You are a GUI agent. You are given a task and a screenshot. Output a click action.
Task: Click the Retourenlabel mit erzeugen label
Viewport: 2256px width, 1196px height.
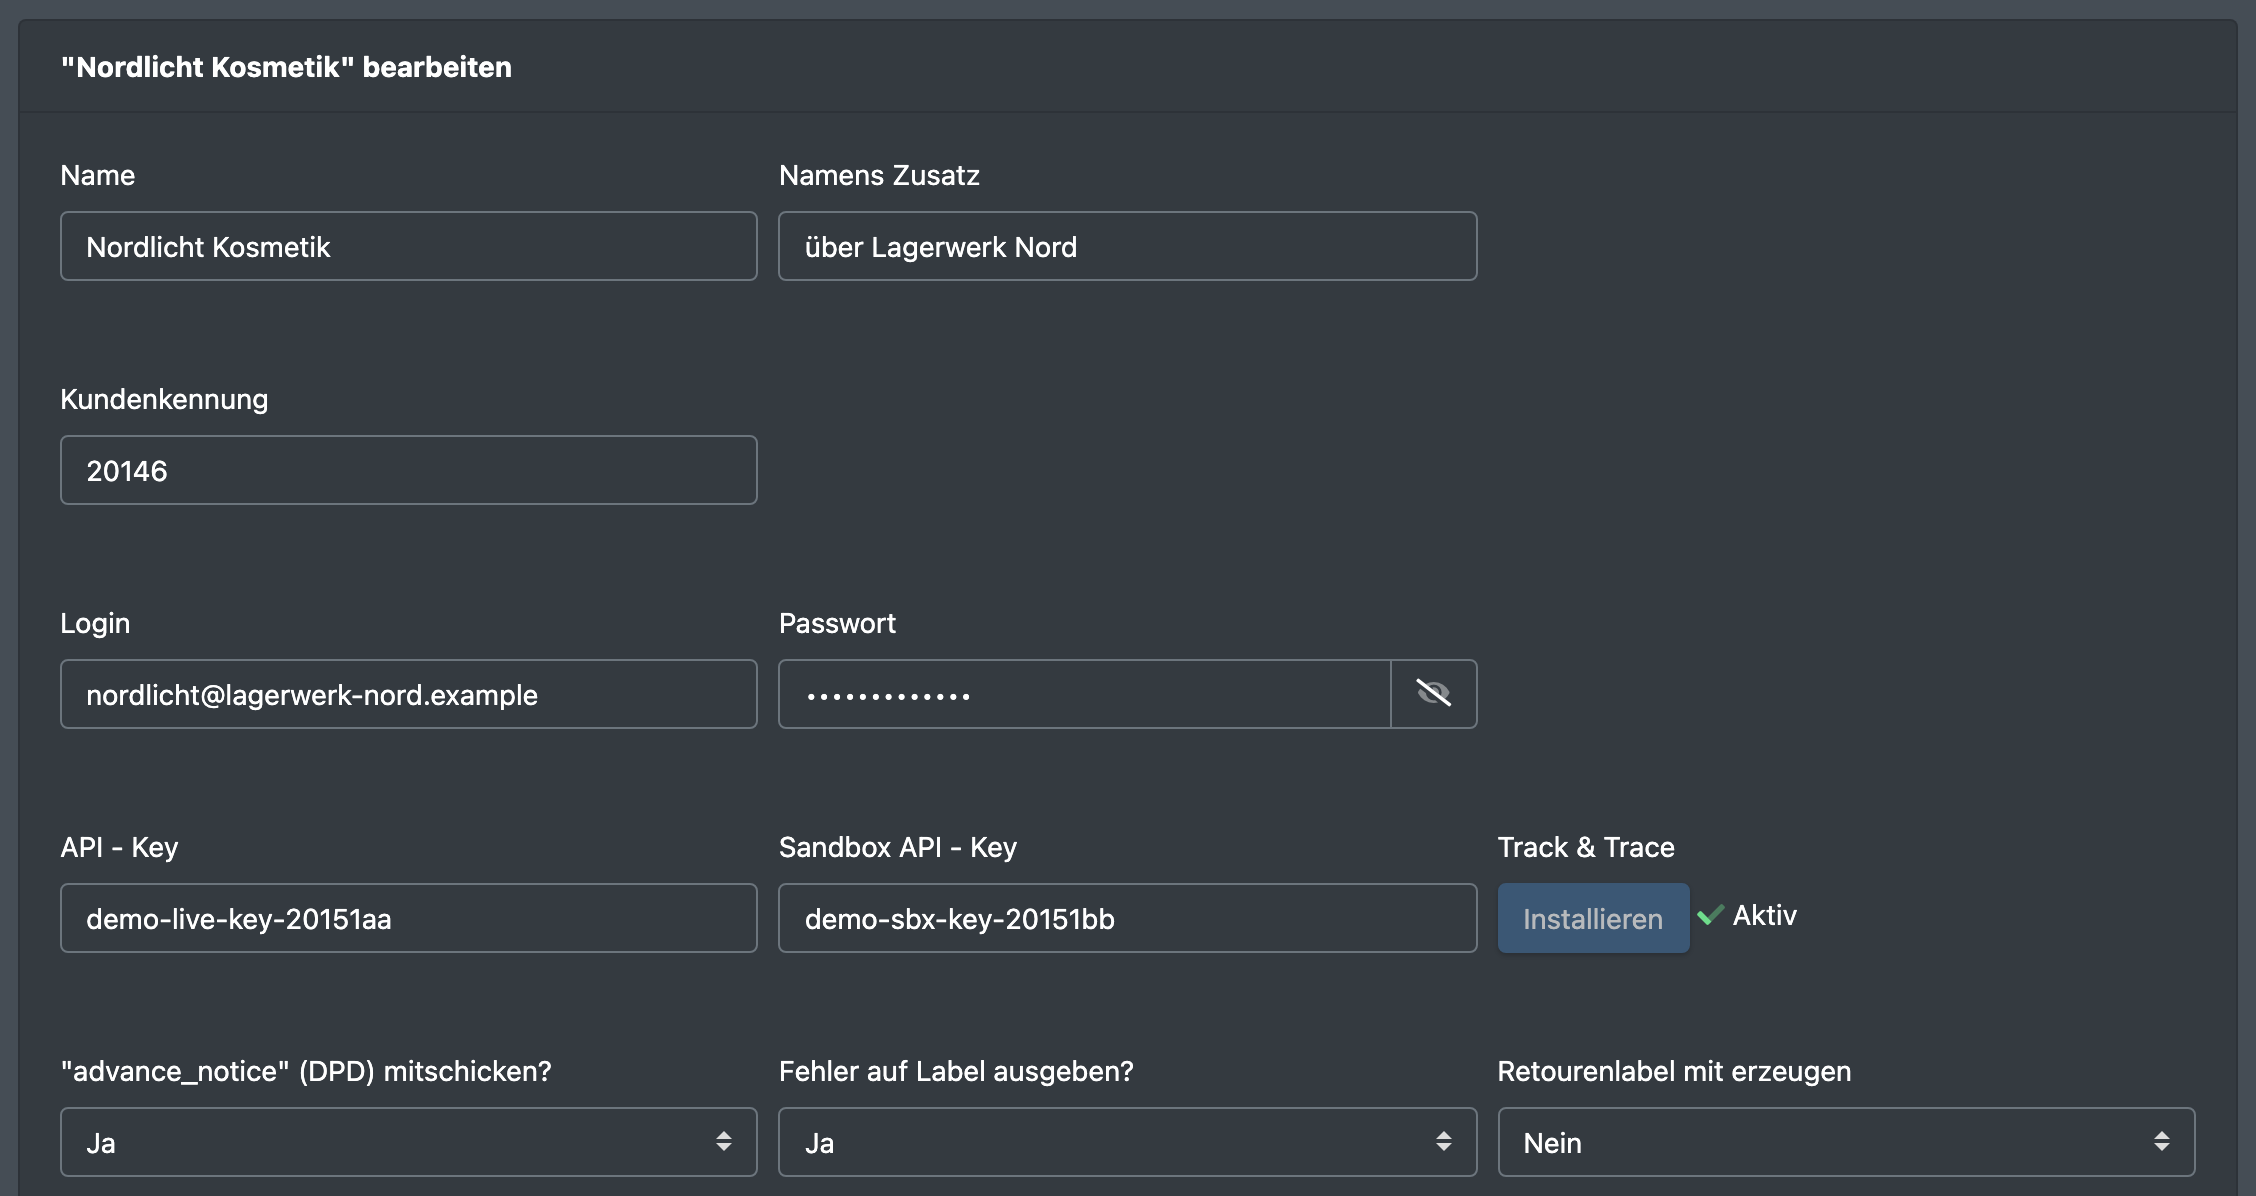[1674, 1071]
